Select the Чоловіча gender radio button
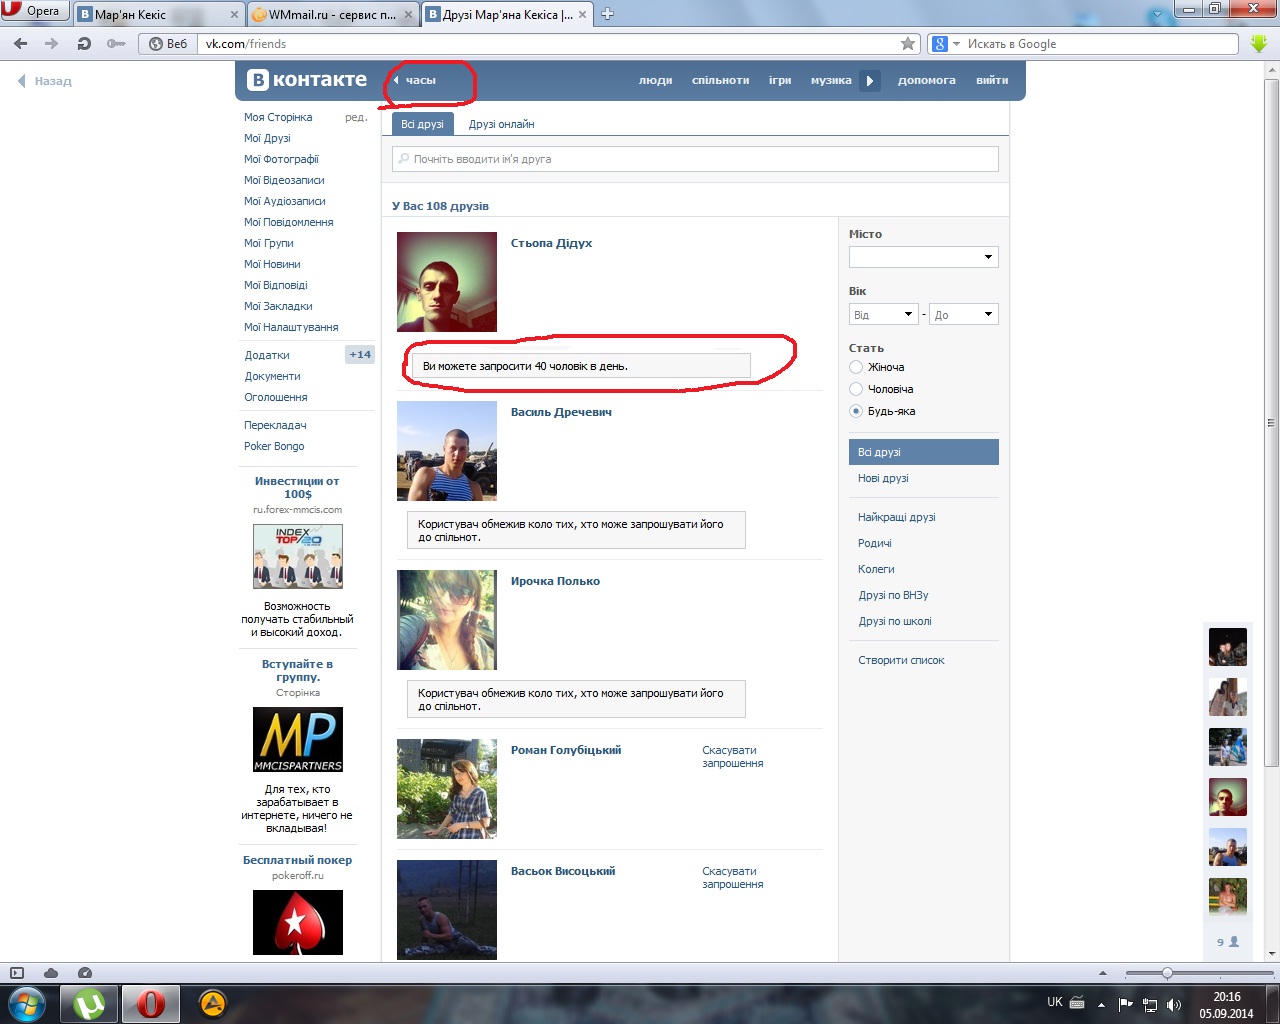 [856, 389]
